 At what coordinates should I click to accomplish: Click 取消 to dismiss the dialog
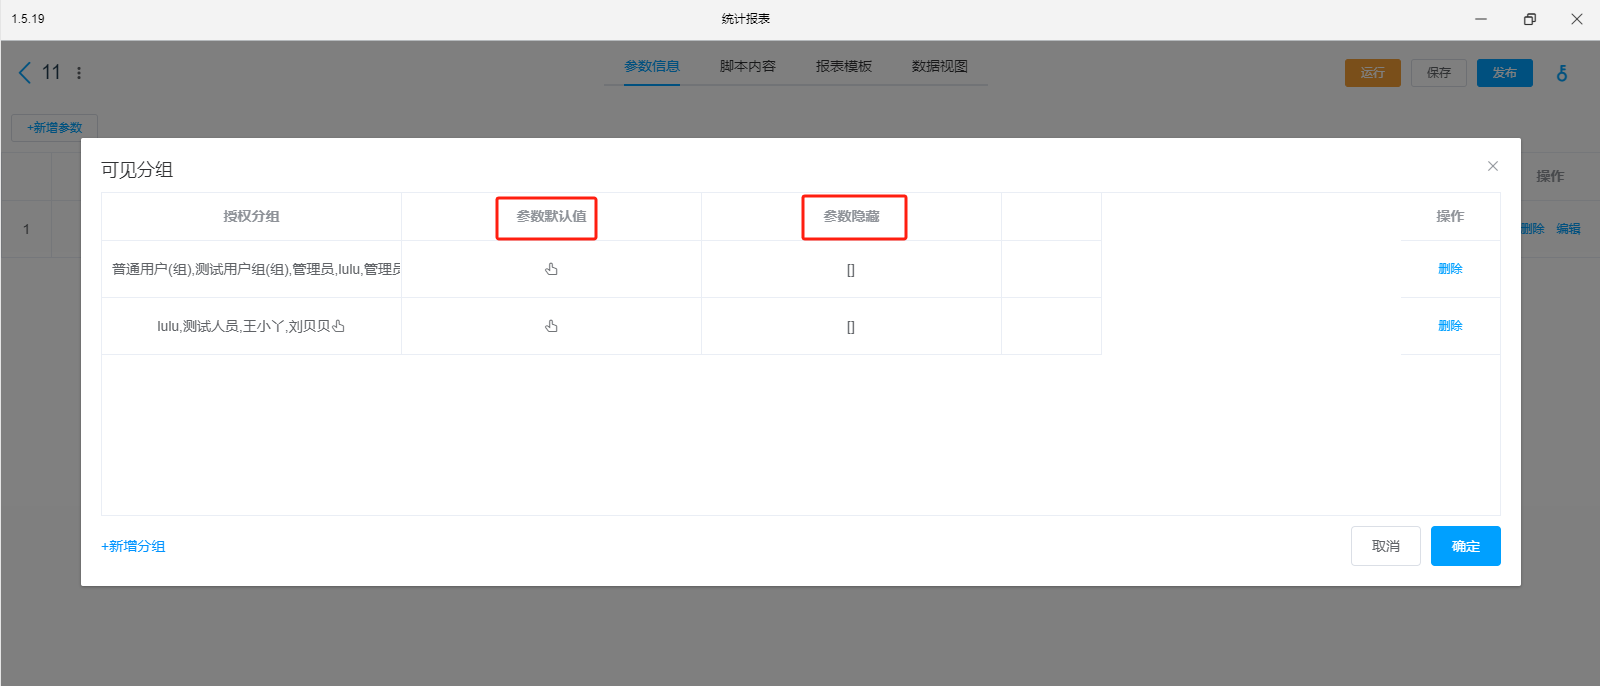(1386, 546)
